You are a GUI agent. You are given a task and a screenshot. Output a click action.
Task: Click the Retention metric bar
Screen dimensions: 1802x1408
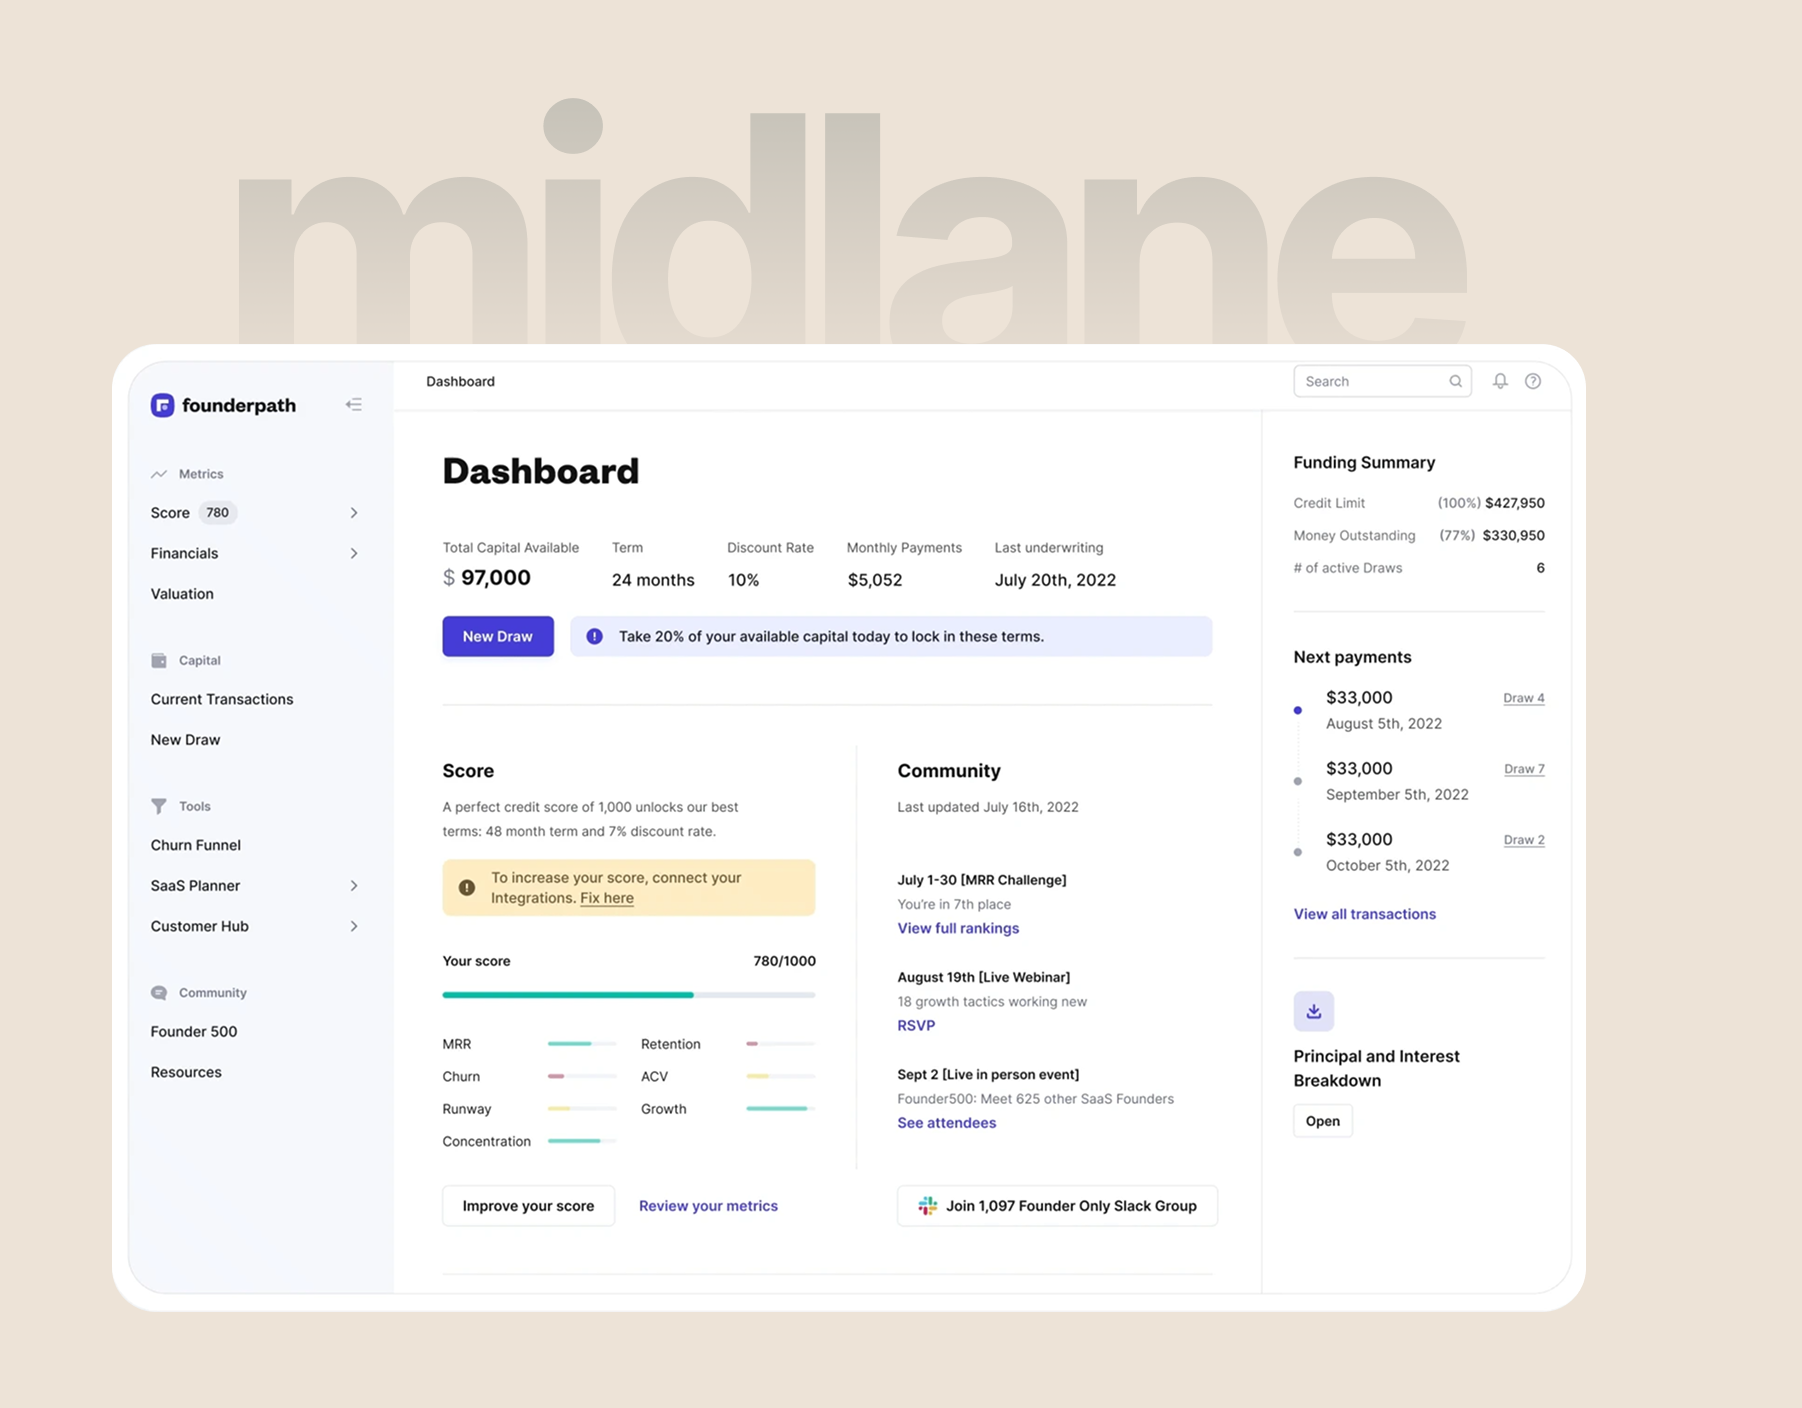coord(781,1044)
